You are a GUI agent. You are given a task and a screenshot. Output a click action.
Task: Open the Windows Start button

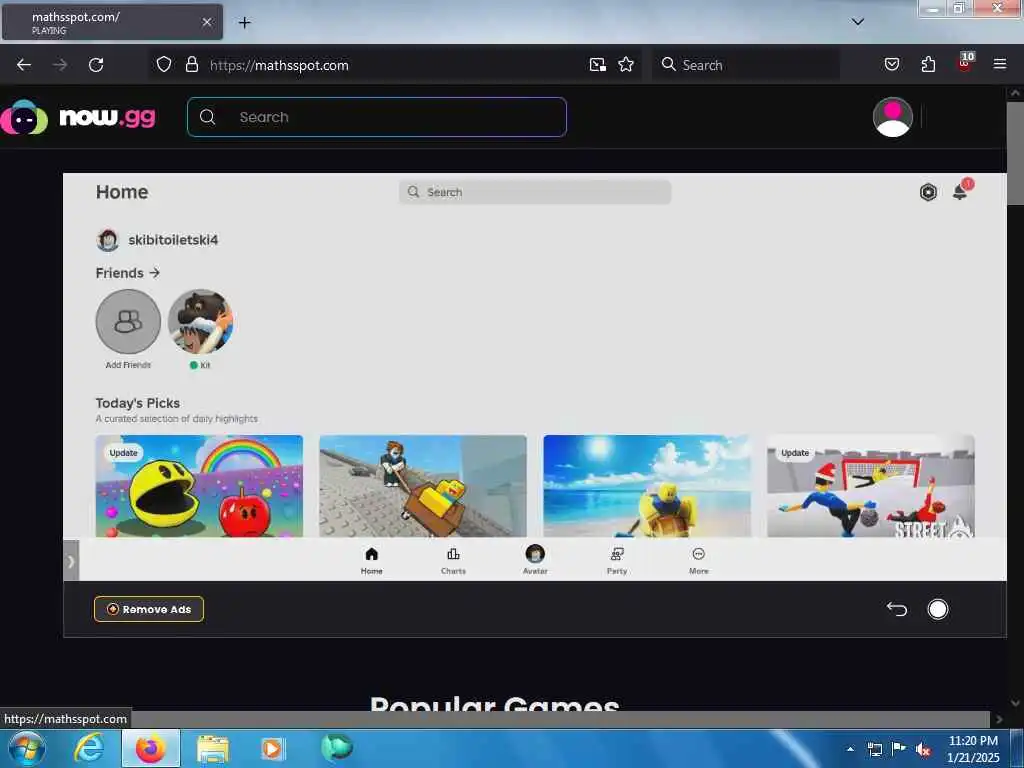[25, 748]
